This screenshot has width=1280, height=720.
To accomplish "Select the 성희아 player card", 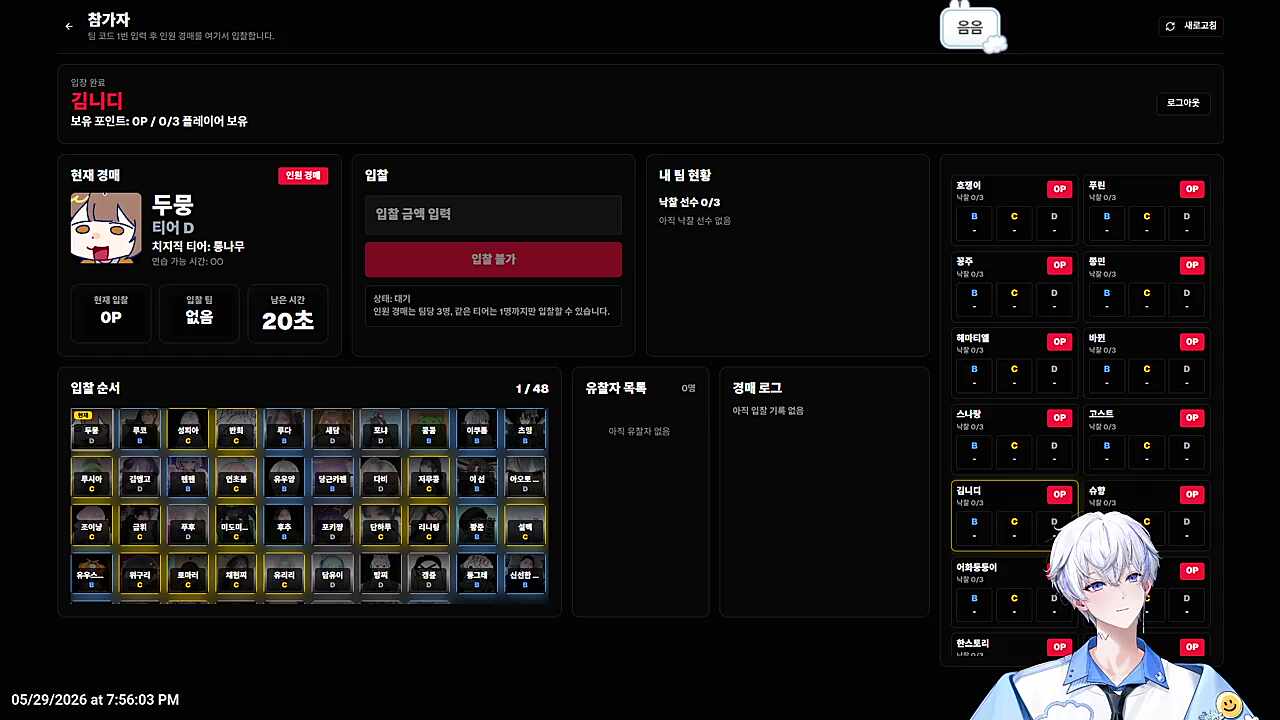I will click(188, 428).
